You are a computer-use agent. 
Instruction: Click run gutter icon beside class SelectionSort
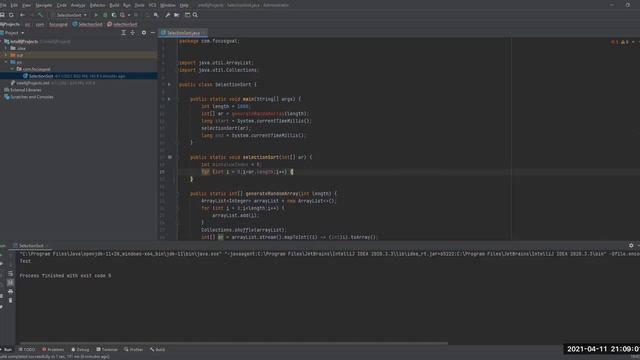click(169, 84)
